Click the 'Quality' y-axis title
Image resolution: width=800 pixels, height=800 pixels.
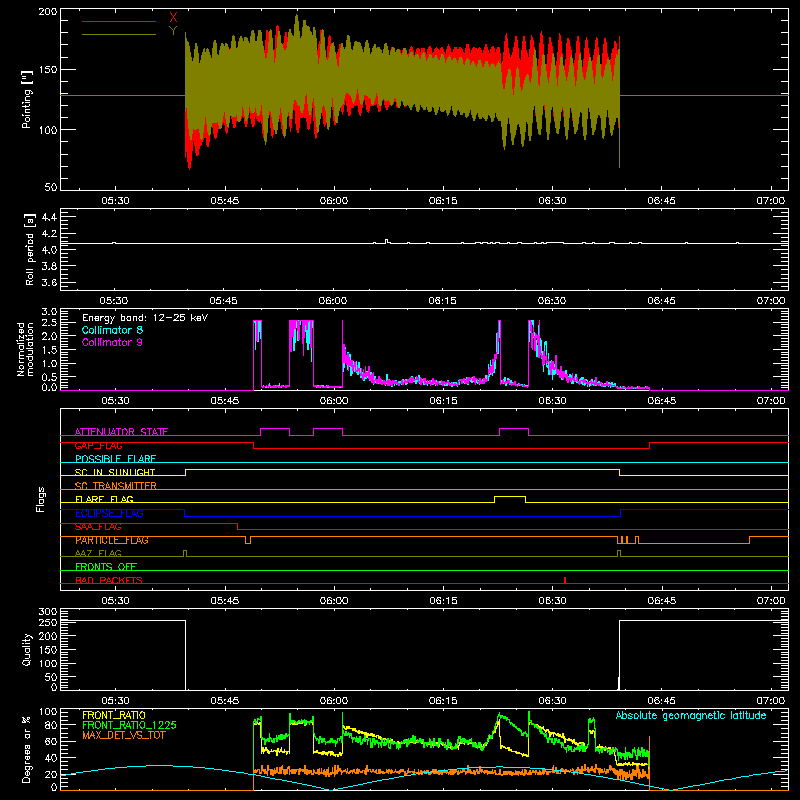27,650
